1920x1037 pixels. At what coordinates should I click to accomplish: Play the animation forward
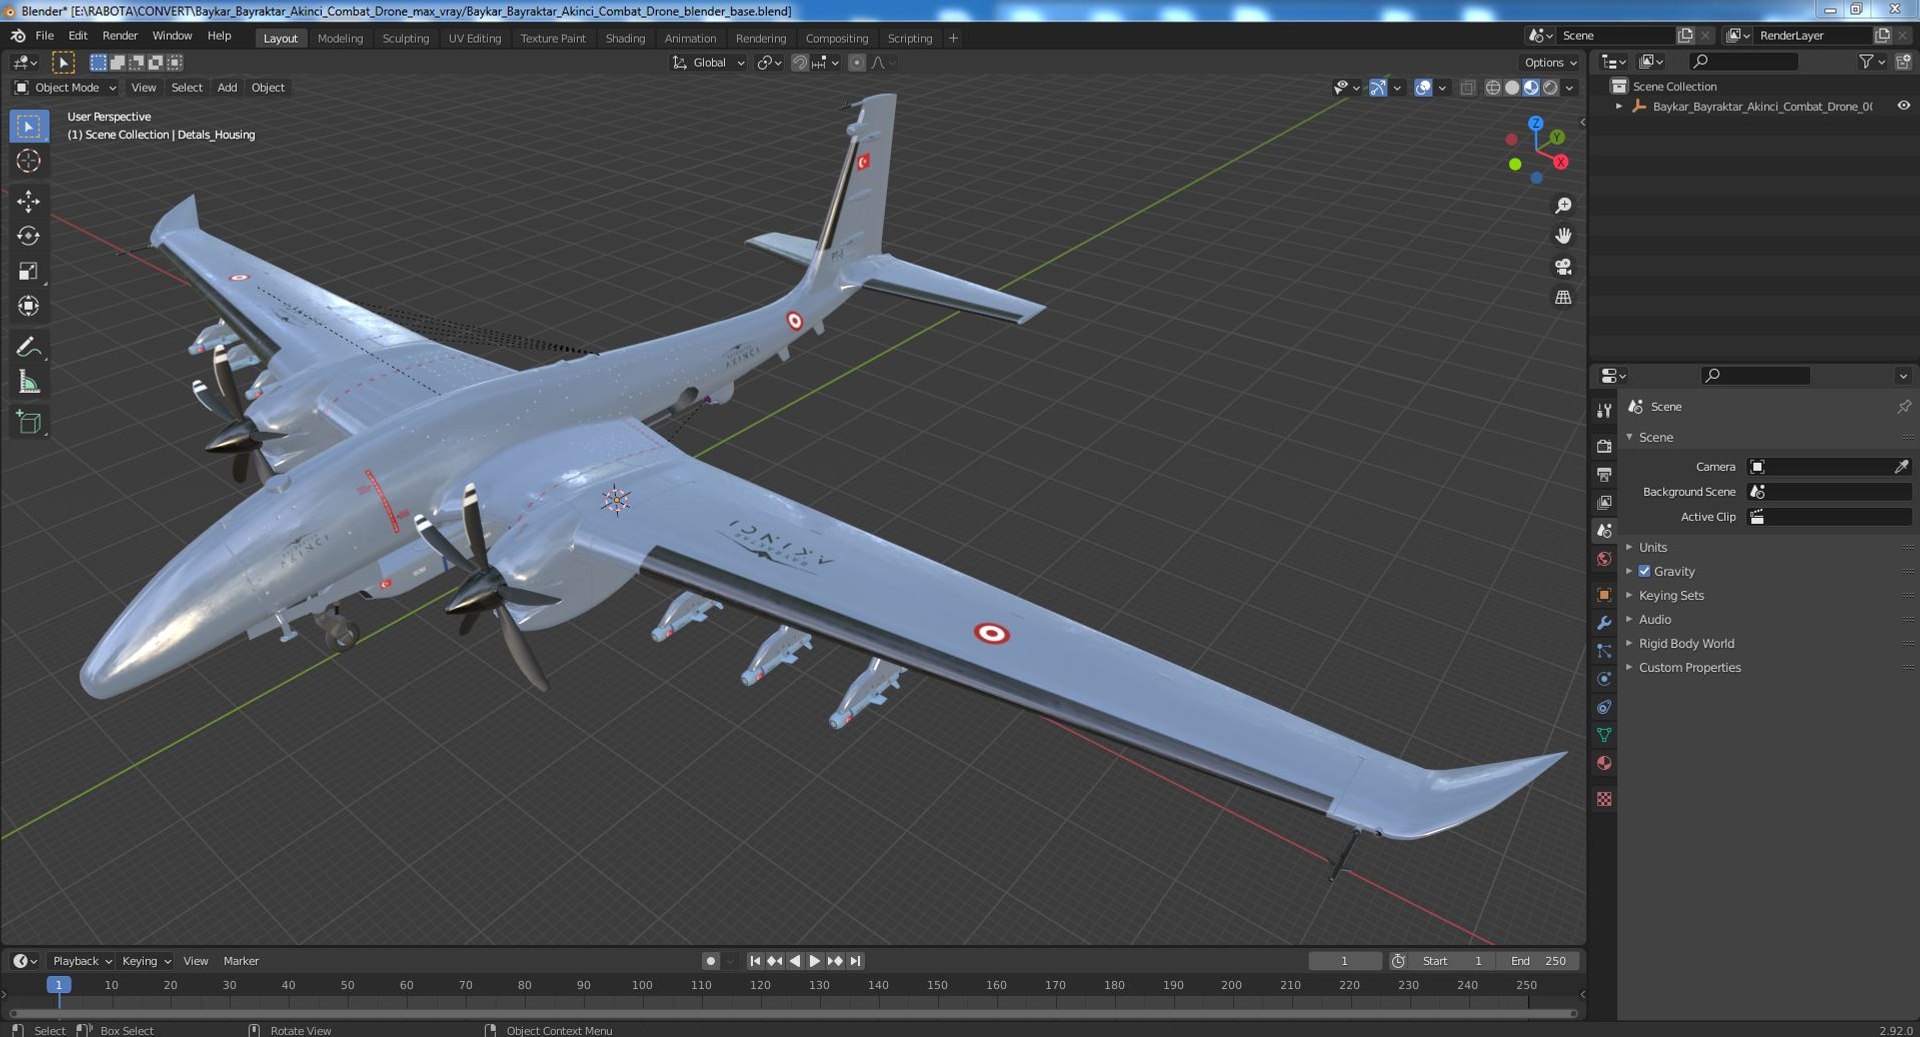coord(814,961)
